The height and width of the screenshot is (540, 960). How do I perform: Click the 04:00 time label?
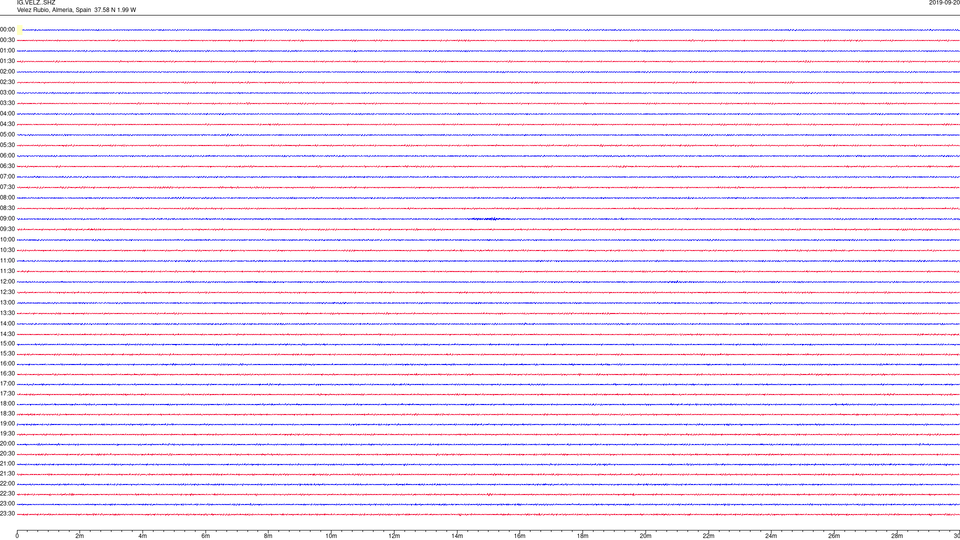[x=7, y=114]
